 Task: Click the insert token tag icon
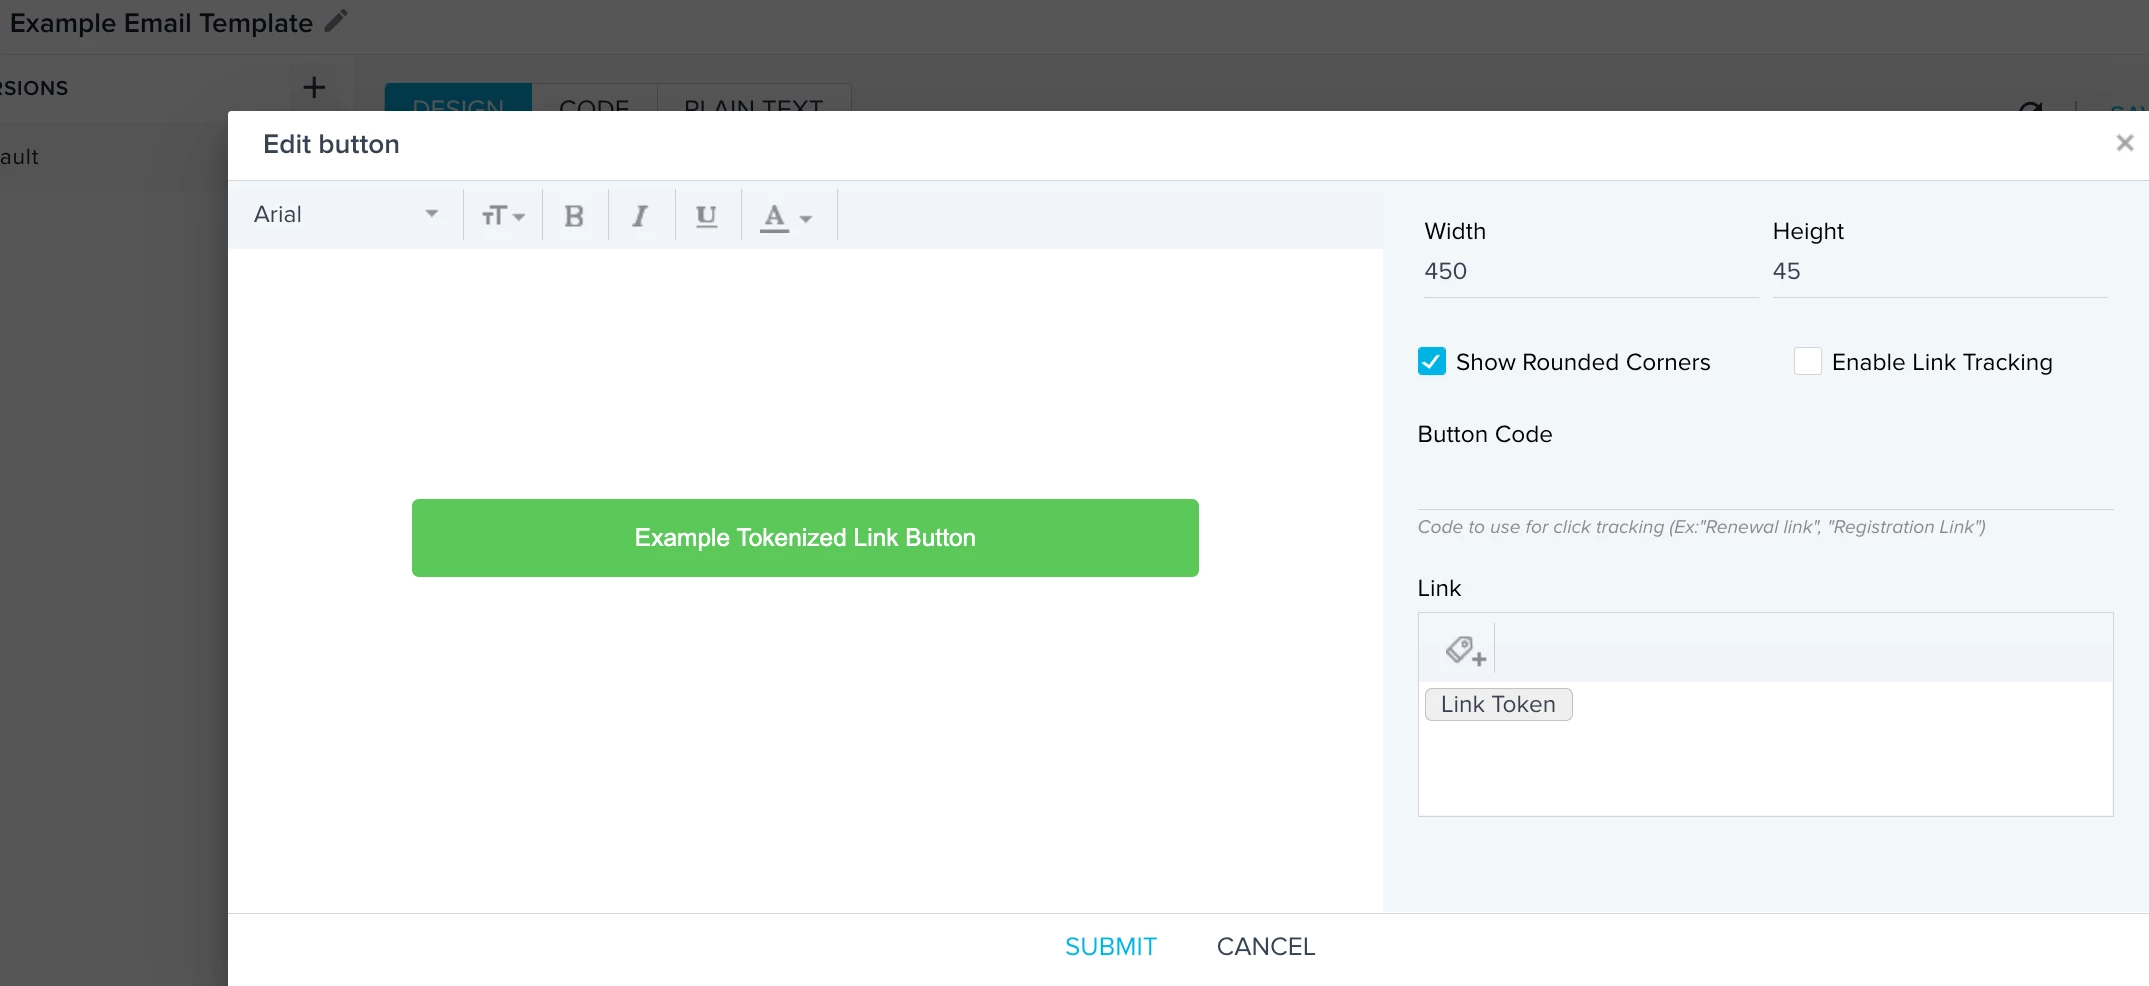1465,651
